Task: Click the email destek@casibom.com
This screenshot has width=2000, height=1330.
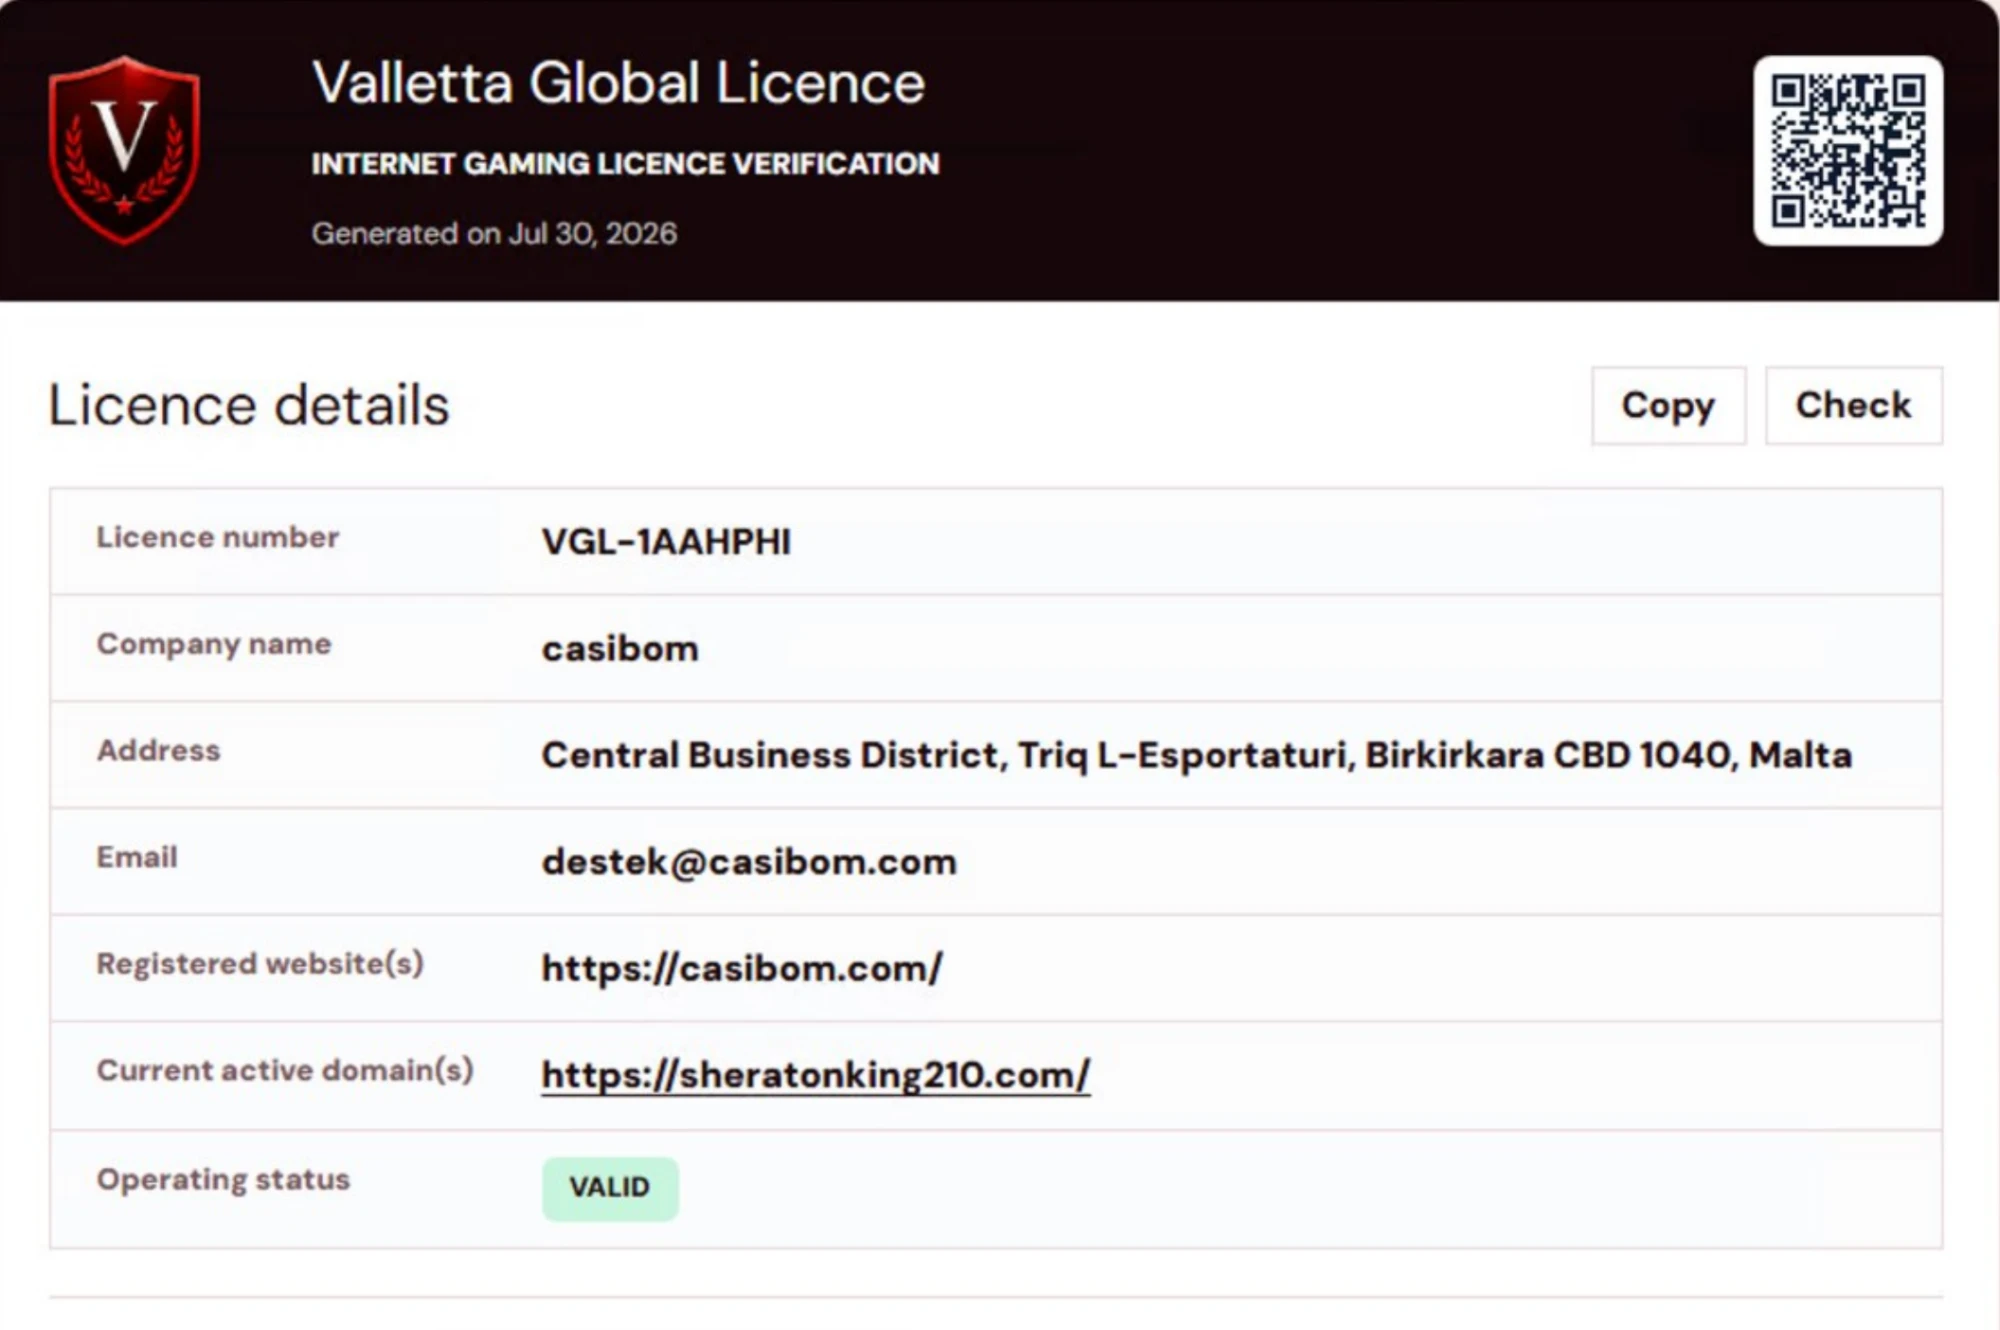Action: [749, 862]
